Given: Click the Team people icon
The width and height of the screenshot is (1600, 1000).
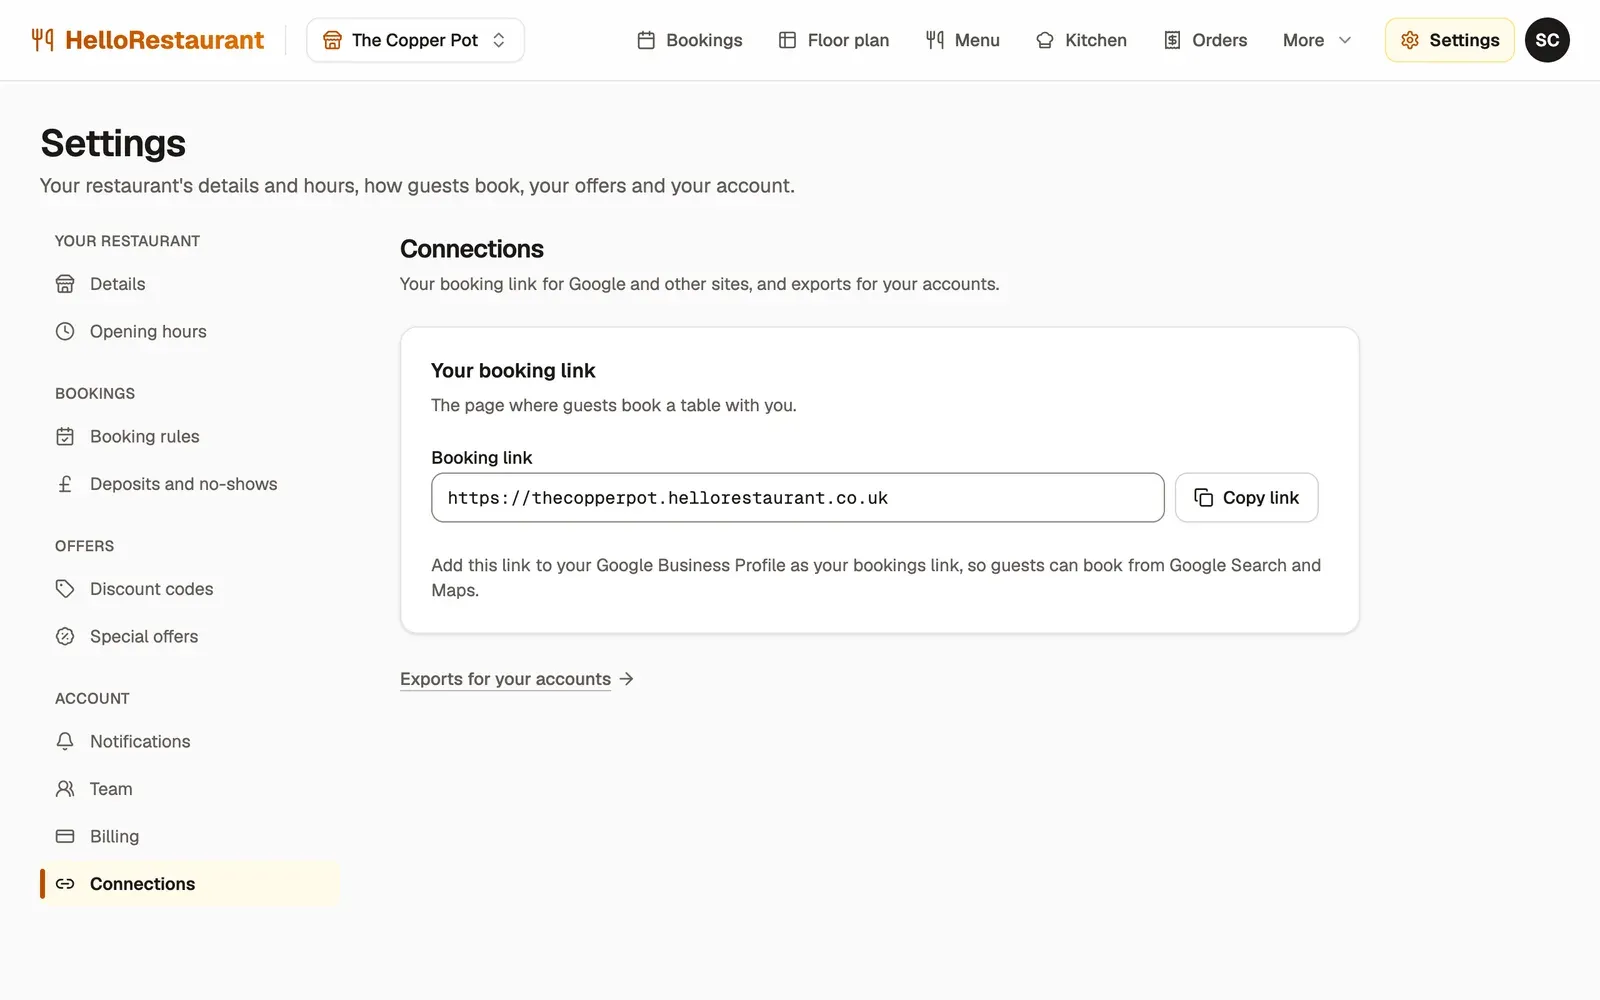Looking at the screenshot, I should point(65,789).
